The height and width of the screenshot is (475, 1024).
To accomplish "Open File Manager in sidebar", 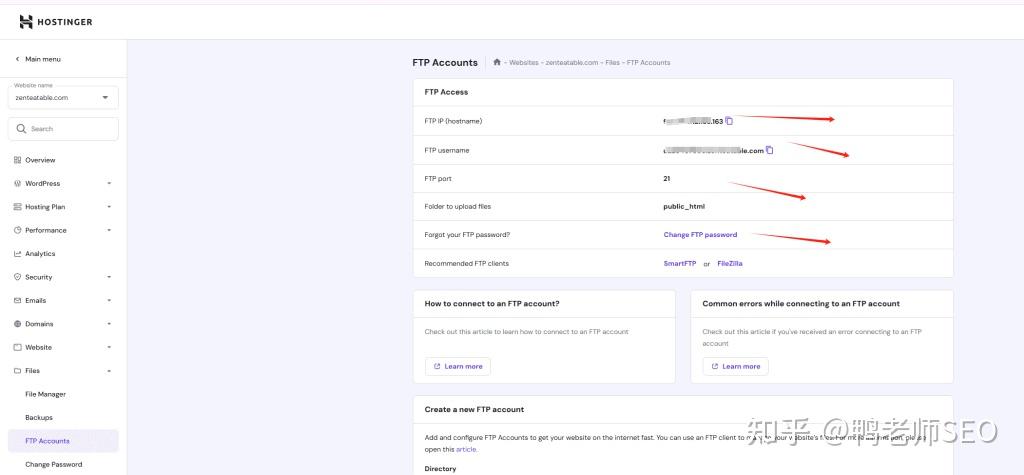I will tap(45, 394).
